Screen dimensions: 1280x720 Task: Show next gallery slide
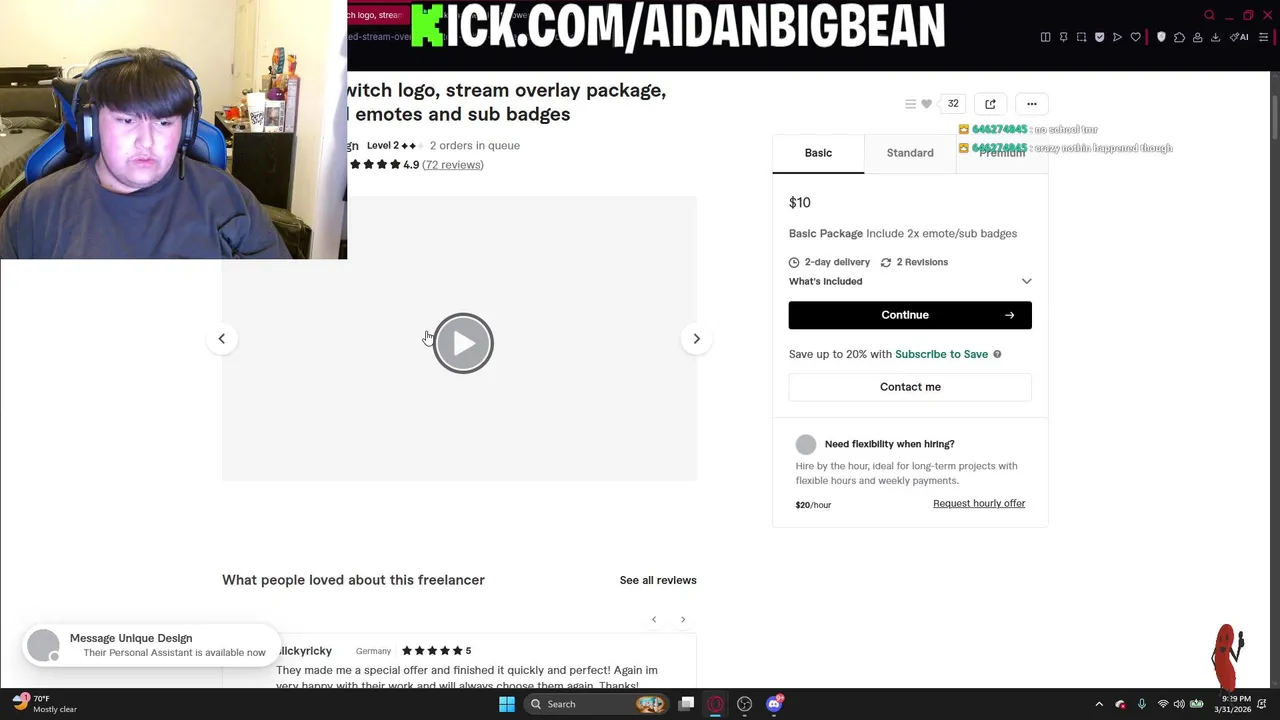pyautogui.click(x=697, y=339)
